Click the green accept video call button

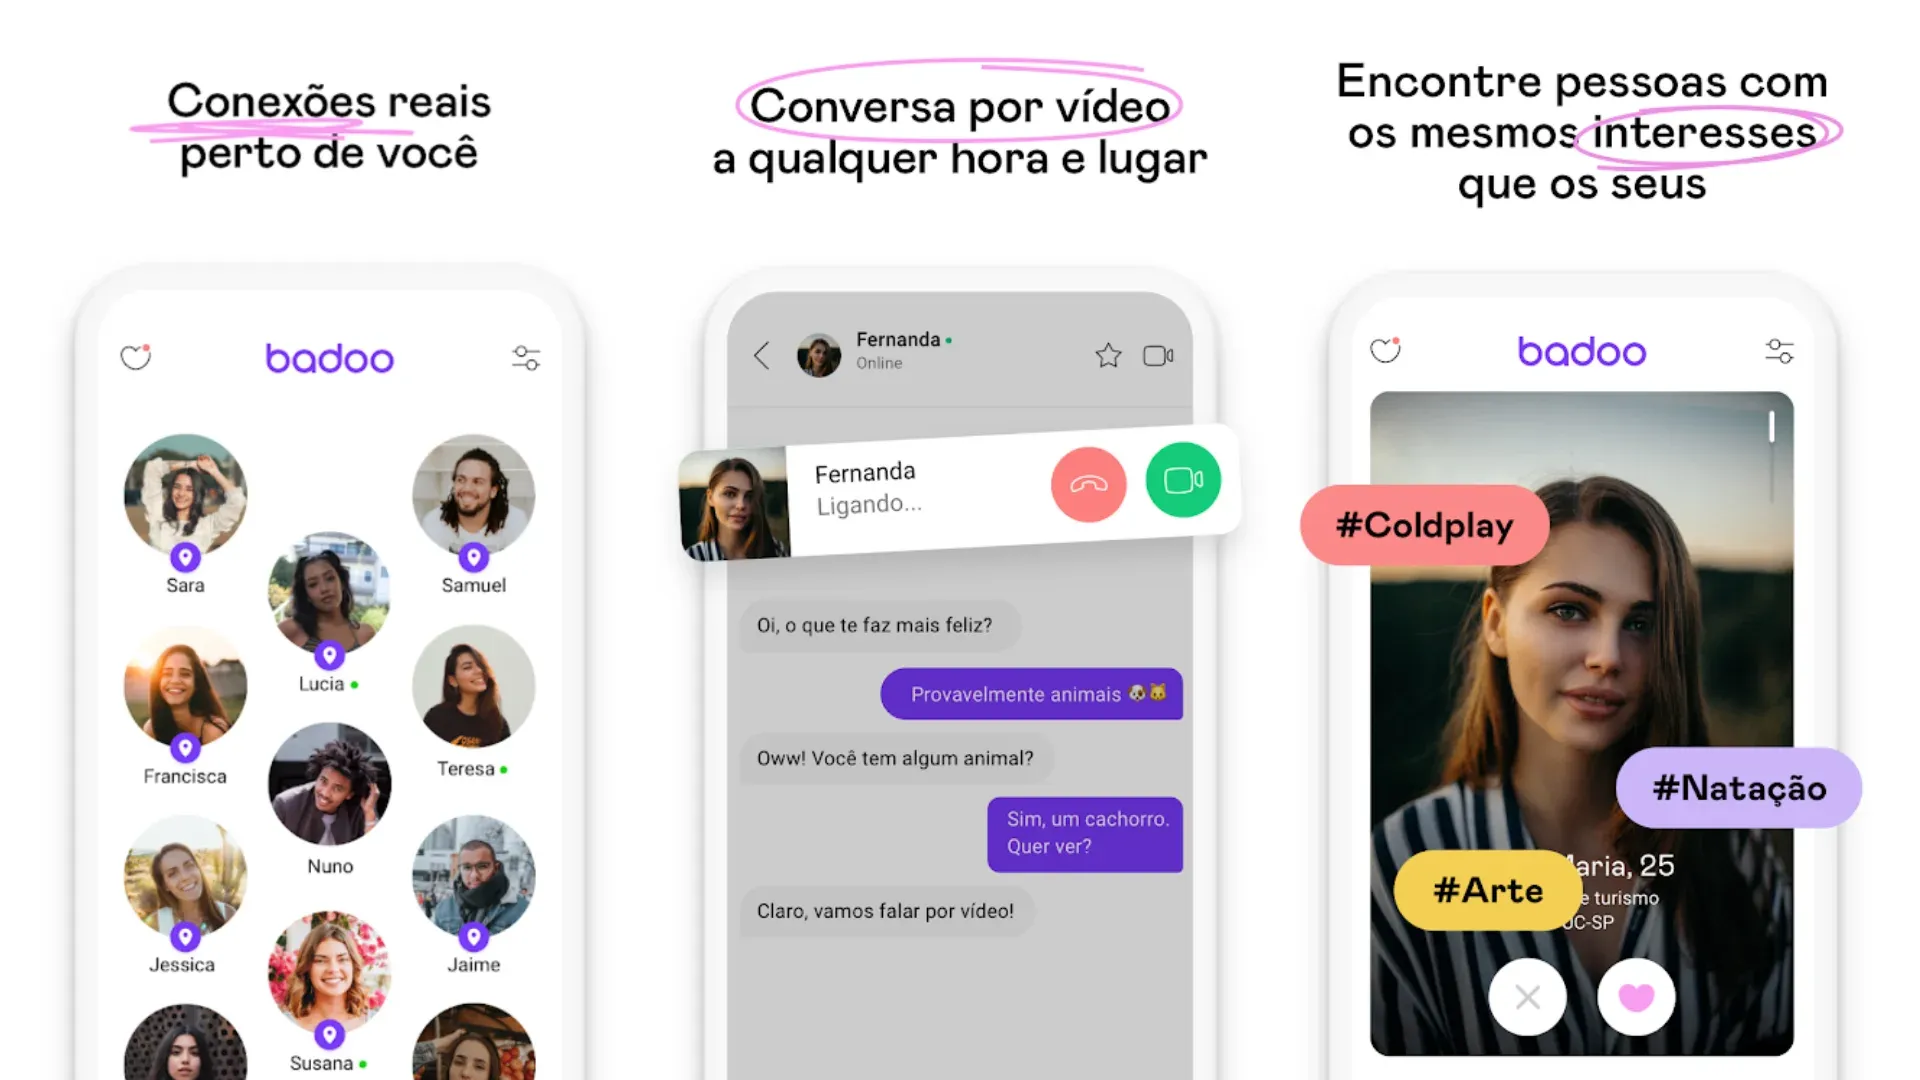tap(1182, 480)
